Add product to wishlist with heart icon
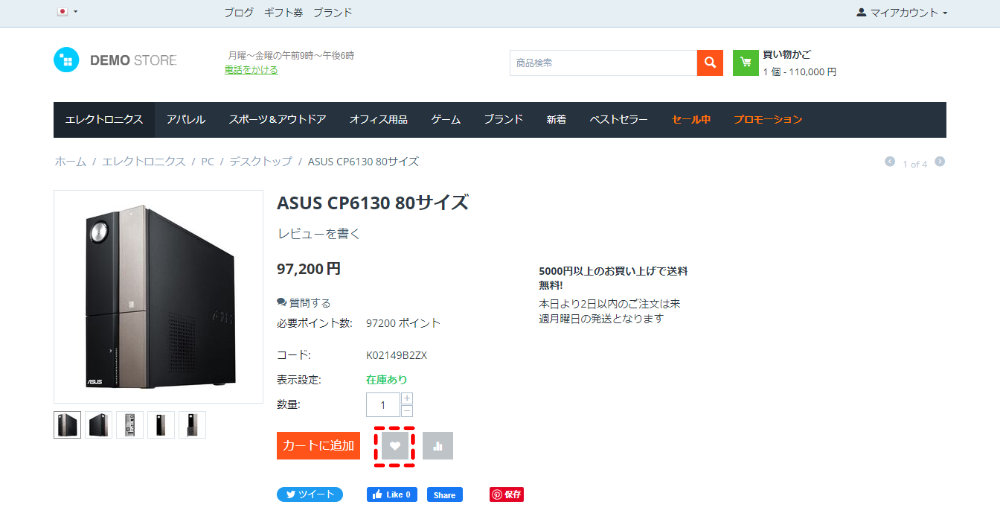The width and height of the screenshot is (1000, 528). [395, 446]
